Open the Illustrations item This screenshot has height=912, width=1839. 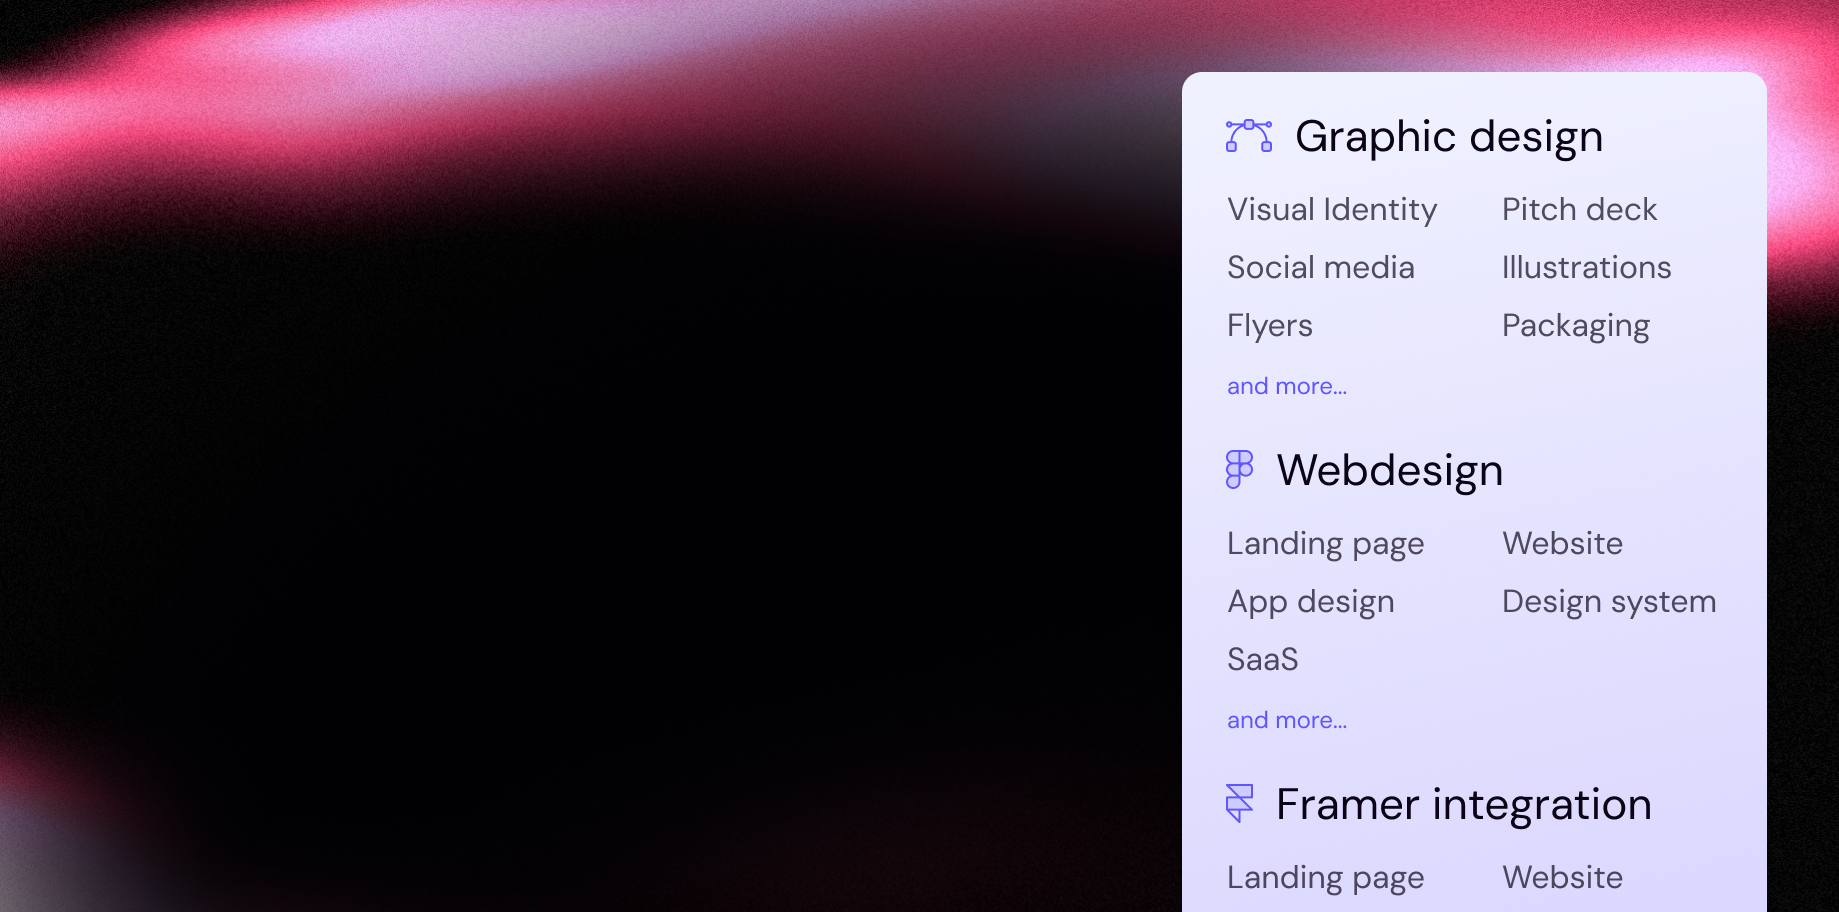click(1586, 268)
